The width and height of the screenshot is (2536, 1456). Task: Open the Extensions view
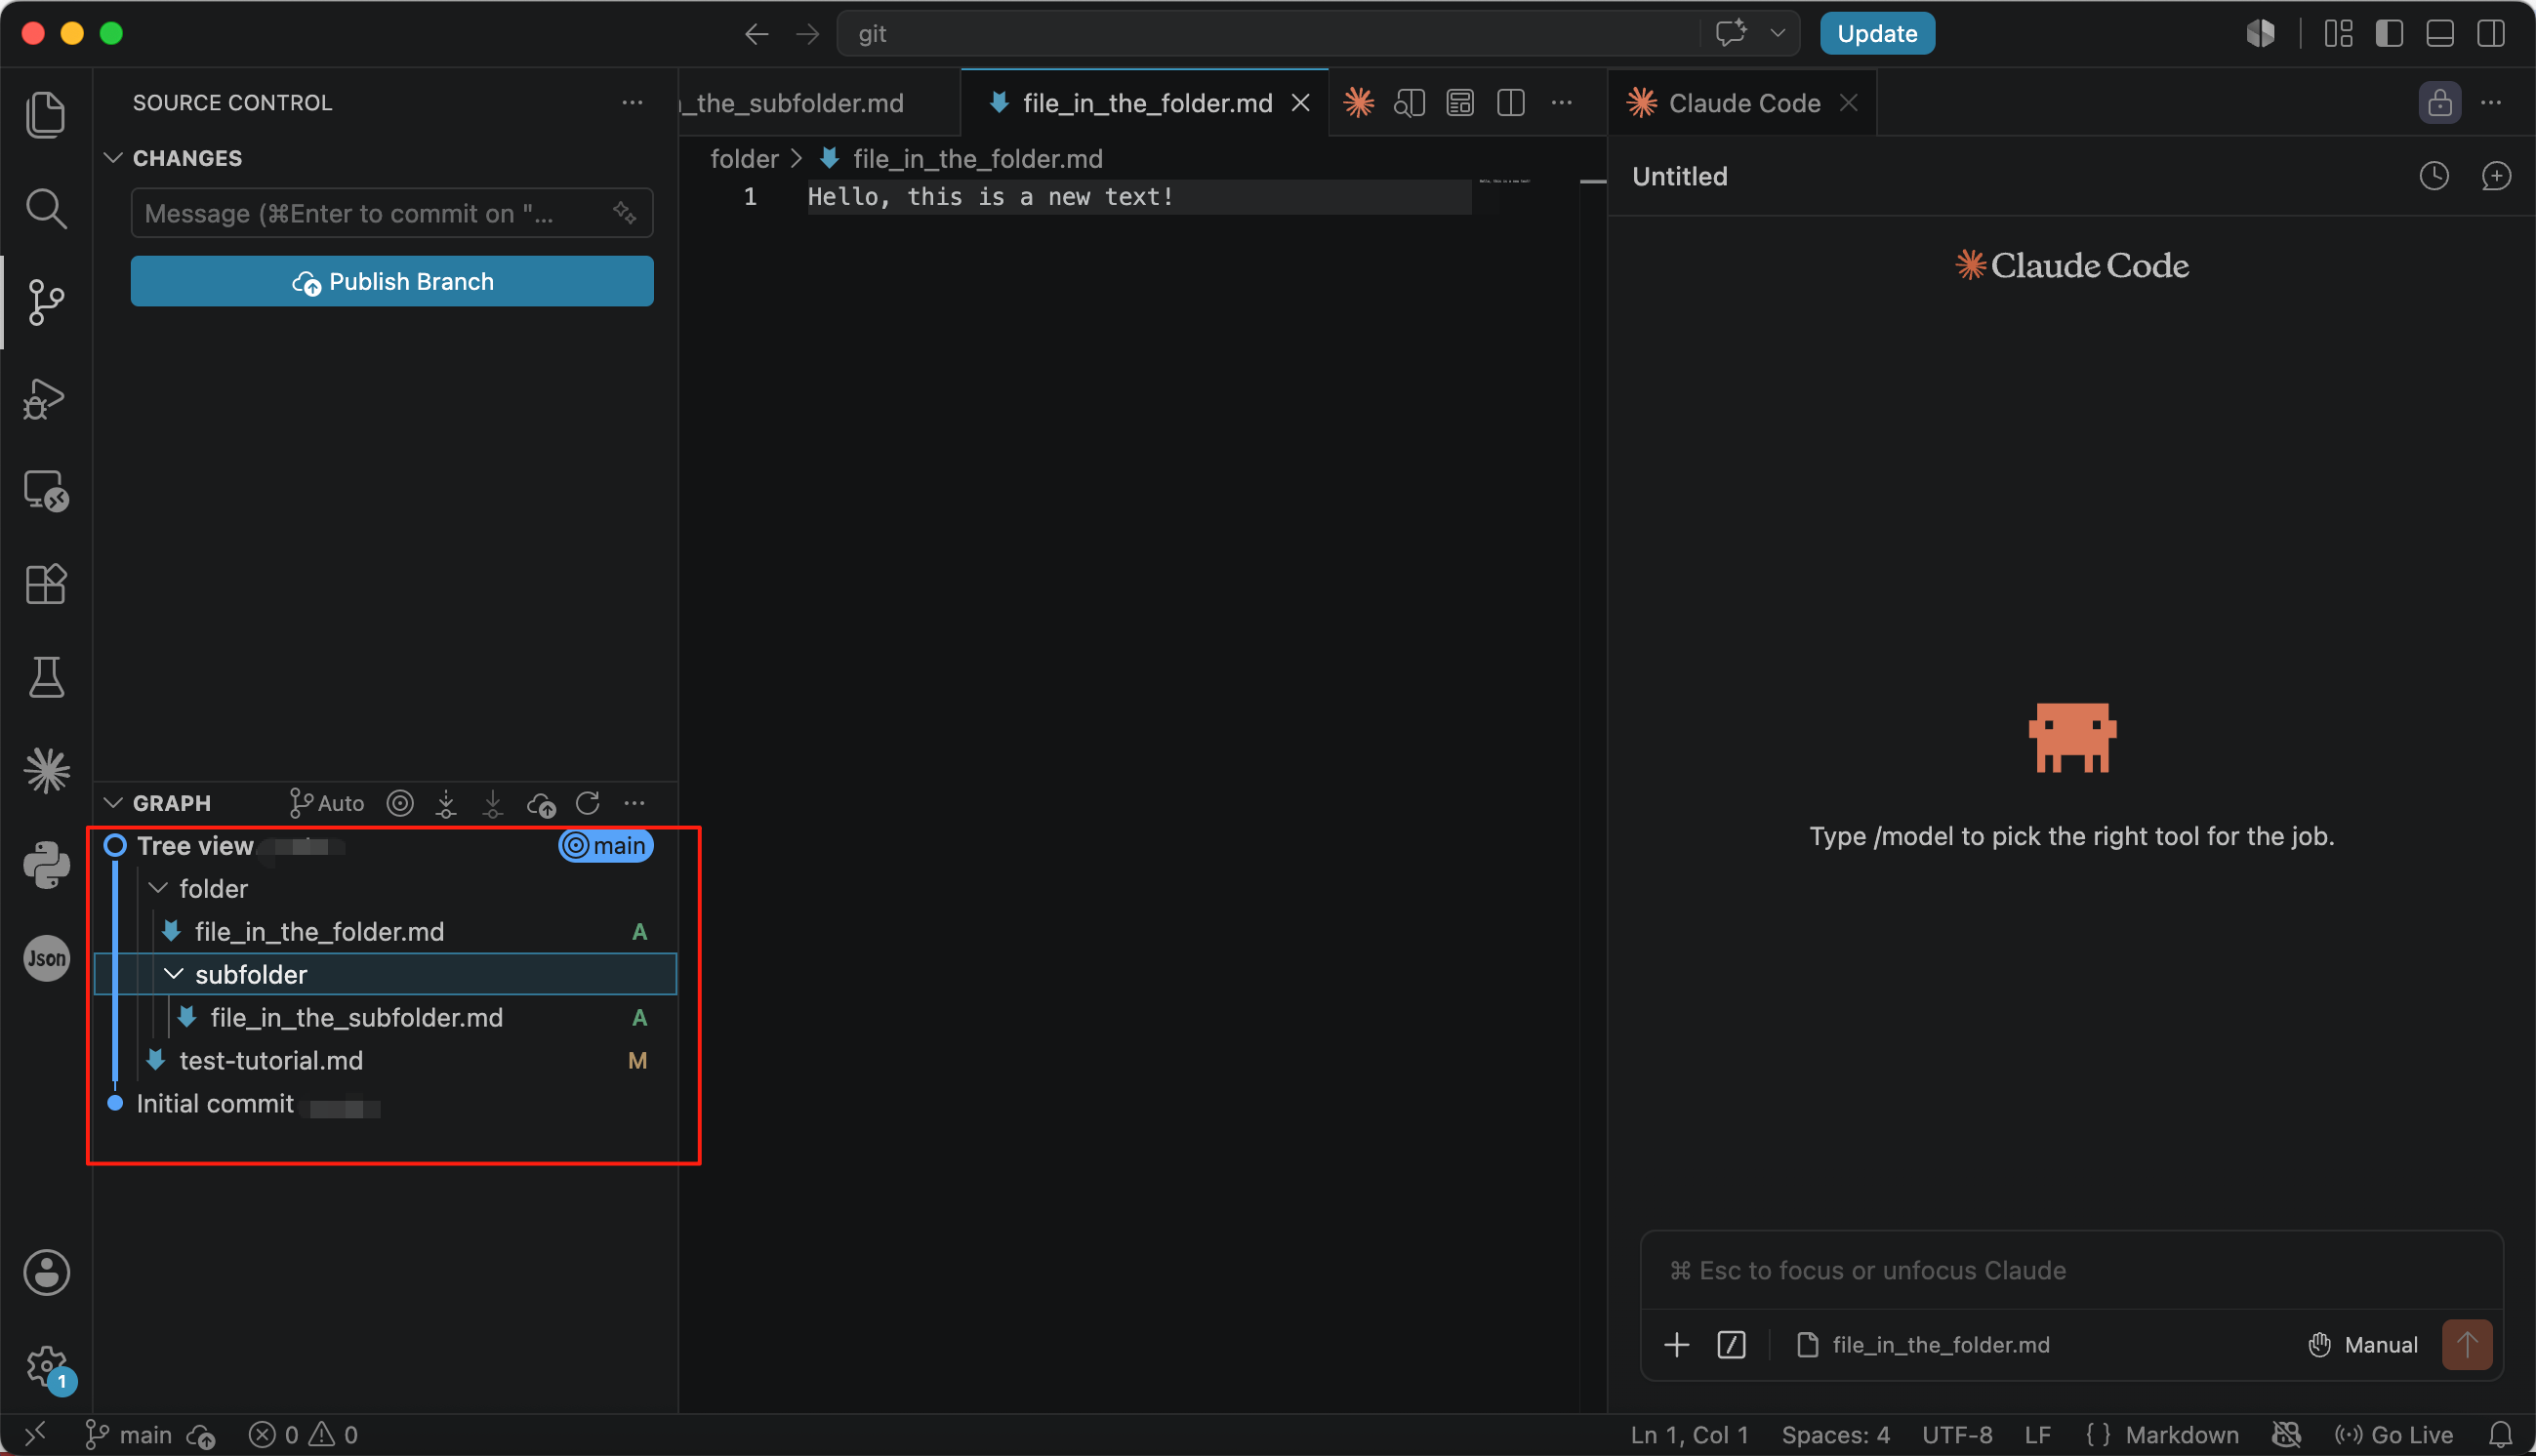coord(46,584)
